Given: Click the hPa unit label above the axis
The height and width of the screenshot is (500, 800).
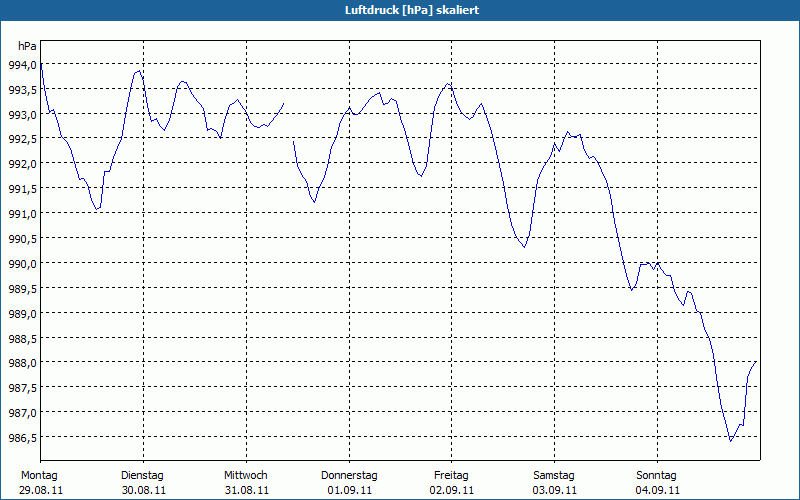Looking at the screenshot, I should [x=26, y=46].
